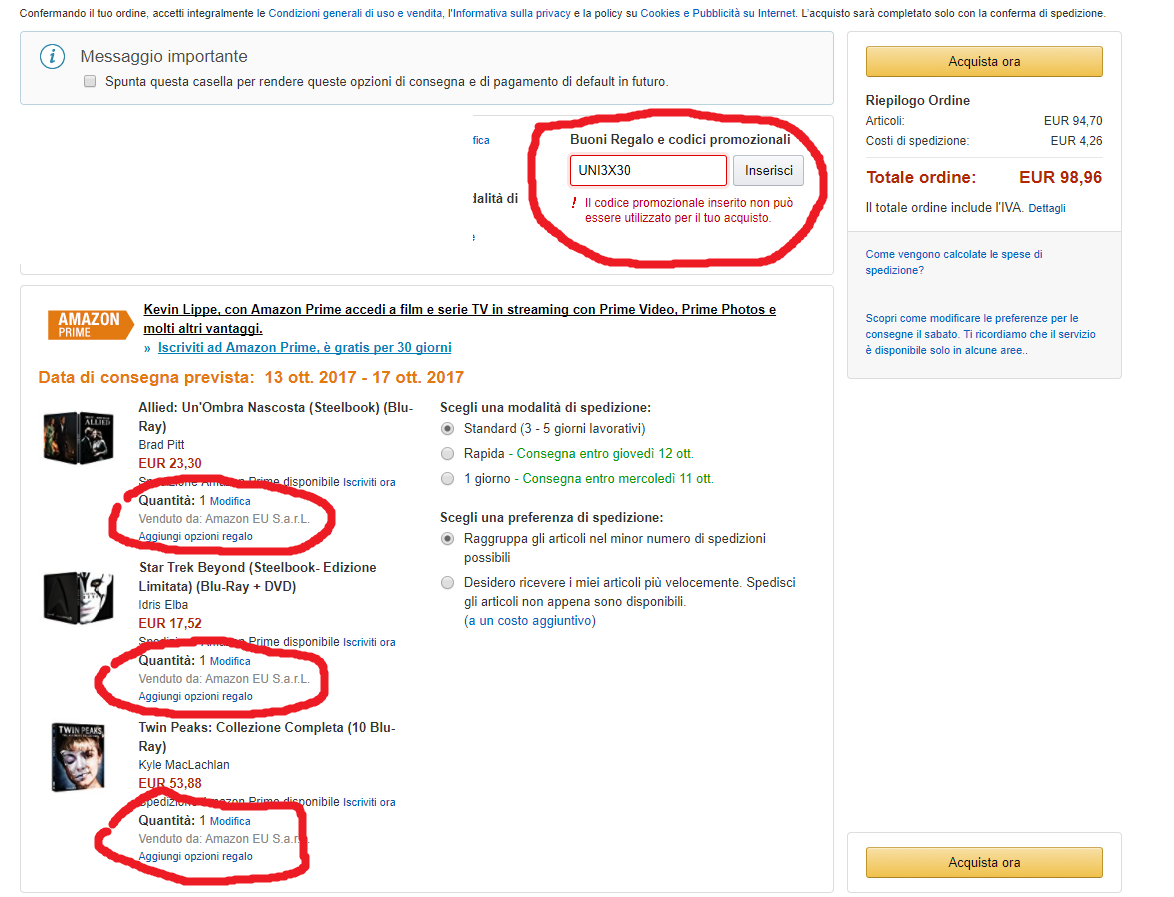
Task: Click Aggiungi opzioni regalo for Star Trek
Action: [196, 696]
